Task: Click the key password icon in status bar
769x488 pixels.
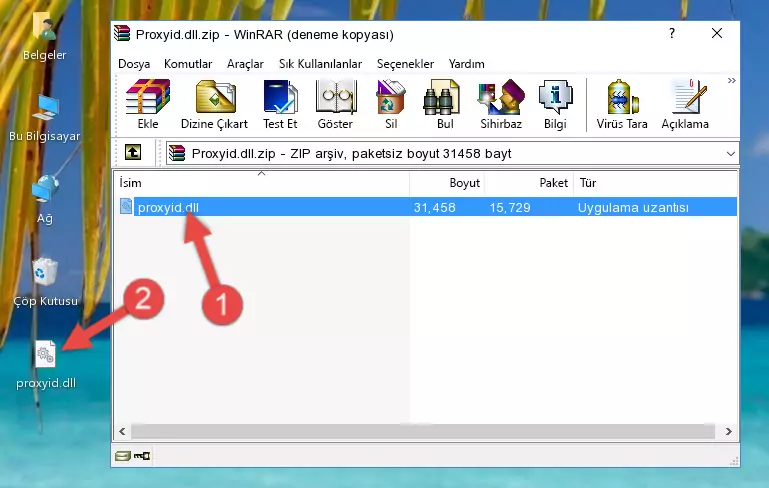Action: point(142,456)
